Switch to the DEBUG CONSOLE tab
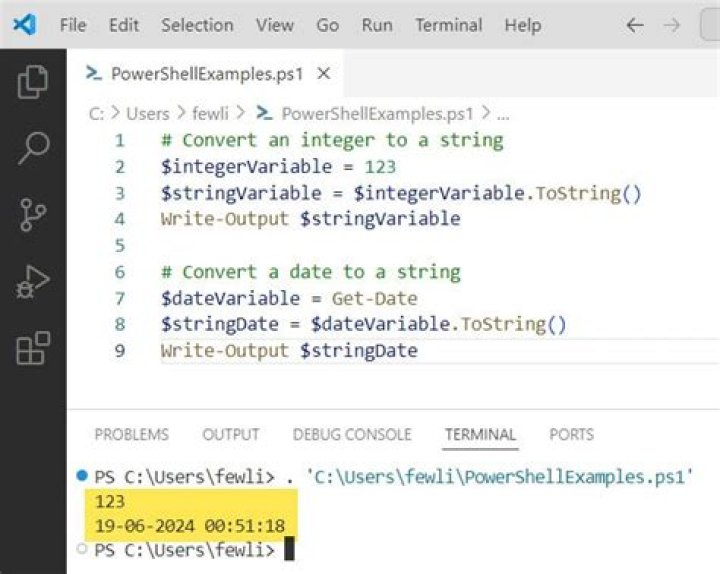 coord(351,434)
